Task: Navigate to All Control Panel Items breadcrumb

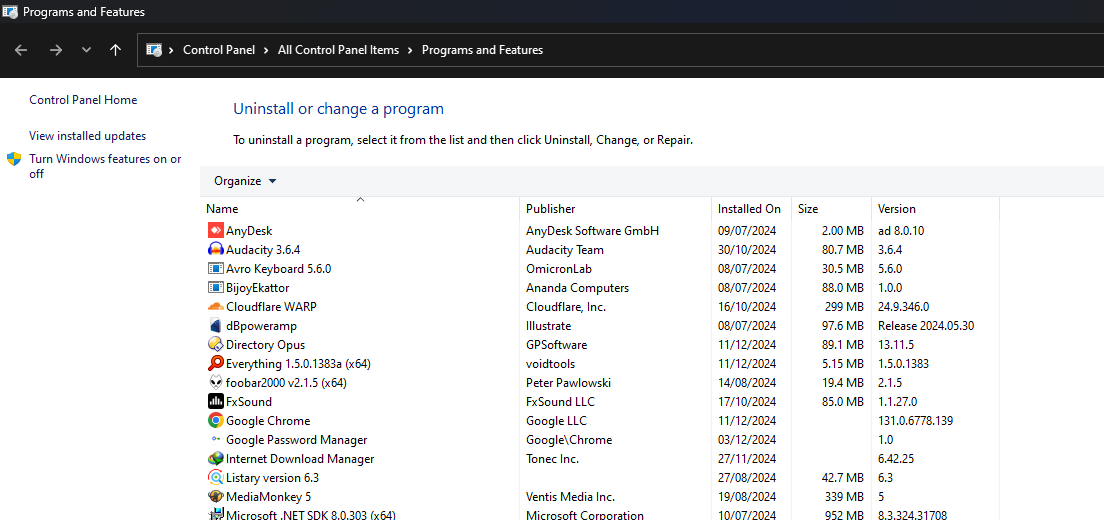Action: tap(338, 50)
